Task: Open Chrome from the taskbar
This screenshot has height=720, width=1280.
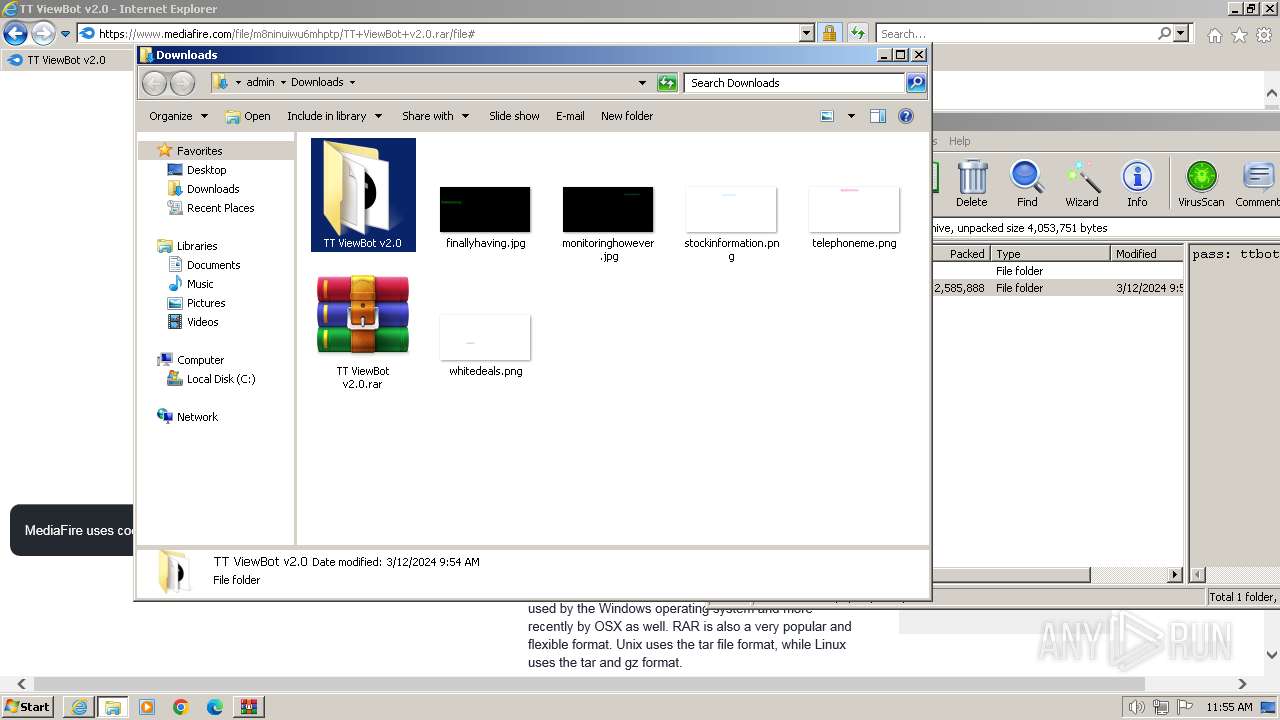Action: click(x=181, y=707)
